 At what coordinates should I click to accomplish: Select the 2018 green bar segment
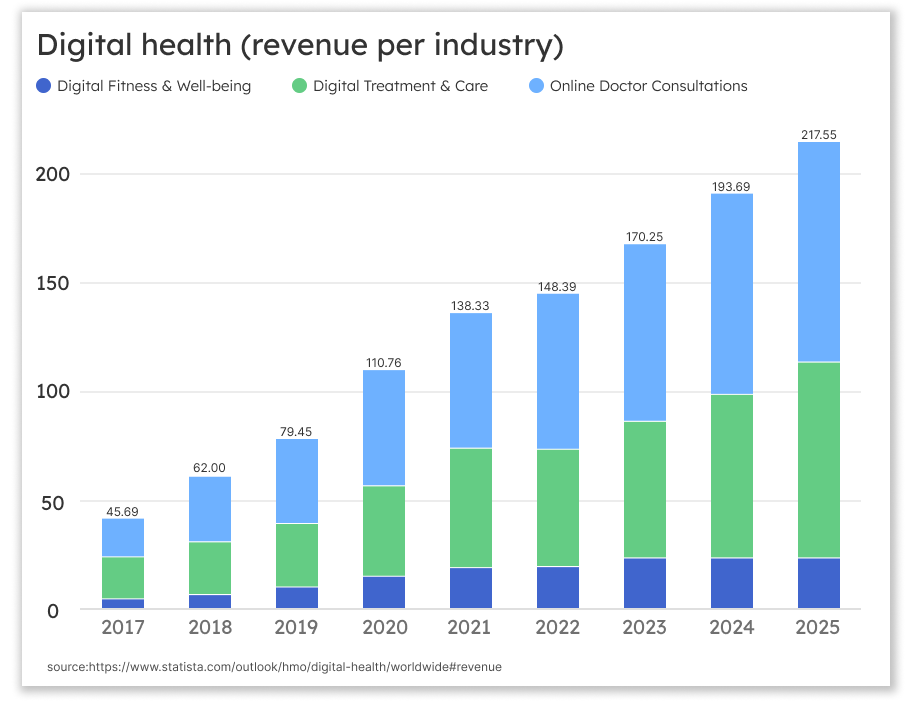coord(210,568)
